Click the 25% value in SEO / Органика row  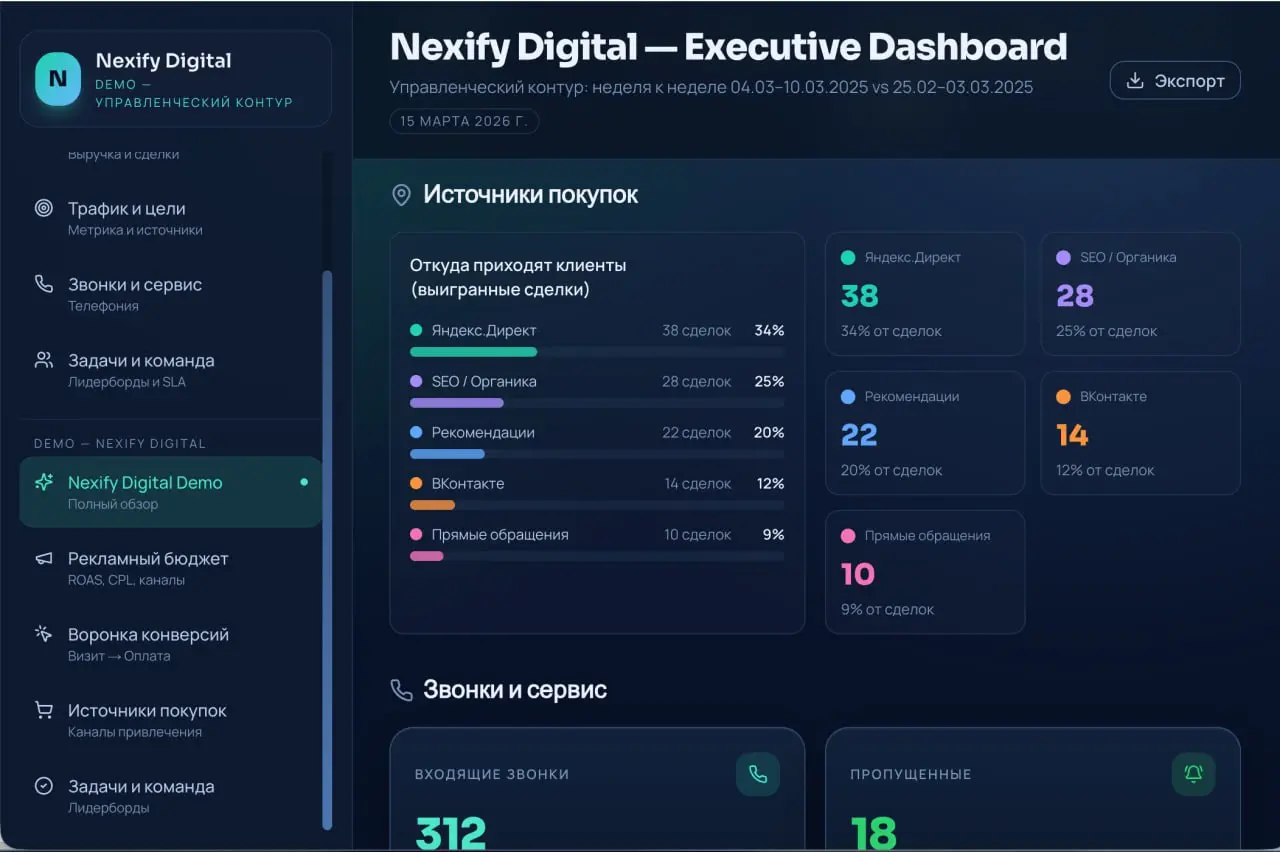769,381
